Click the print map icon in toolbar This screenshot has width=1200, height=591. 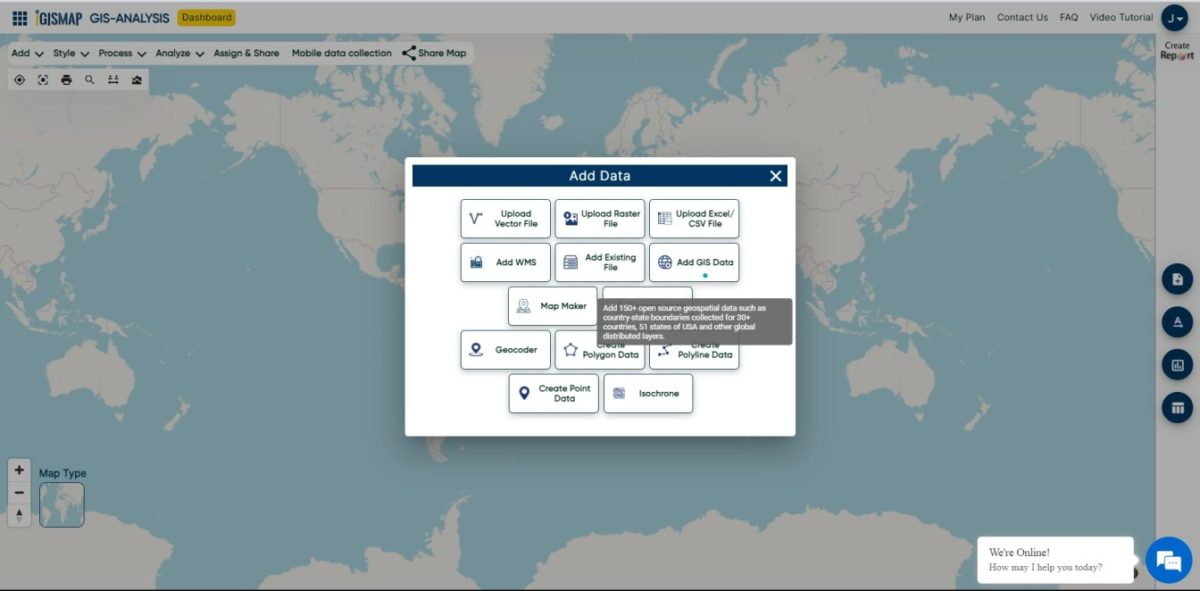66,80
